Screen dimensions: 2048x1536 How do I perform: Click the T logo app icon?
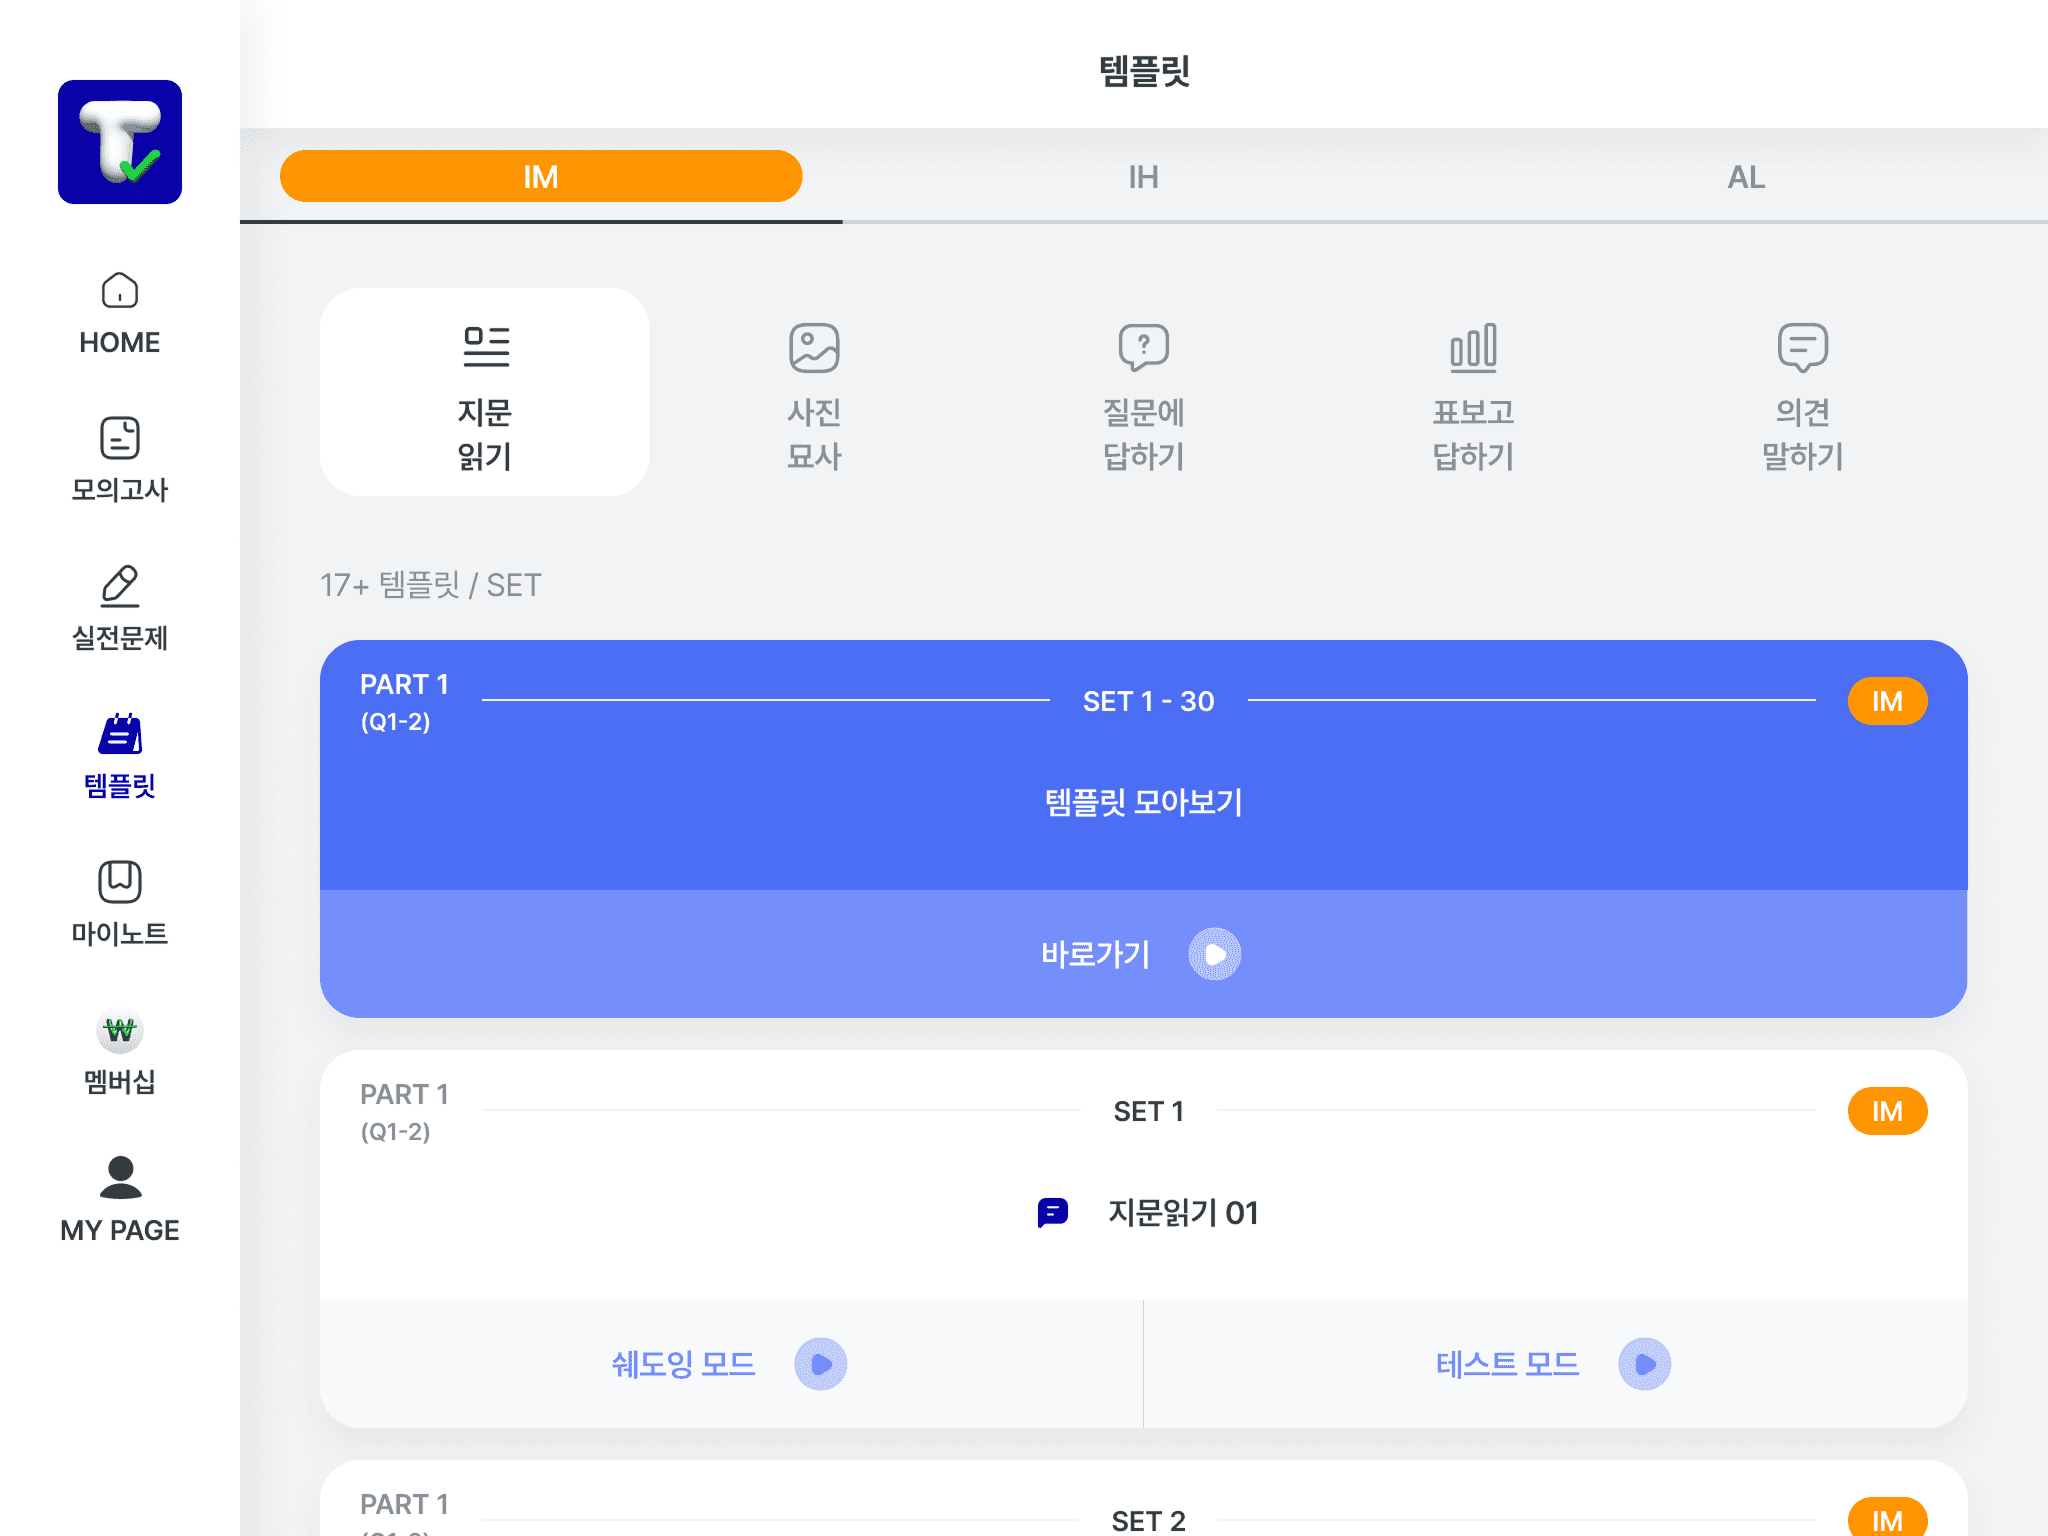click(x=120, y=142)
